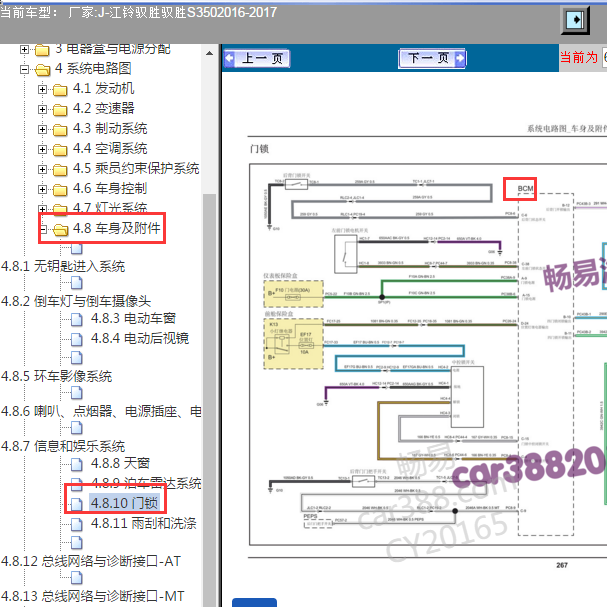Open 4.8.1 无钥匙进入系统 page
This screenshot has width=607, height=607.
pyautogui.click(x=63, y=266)
